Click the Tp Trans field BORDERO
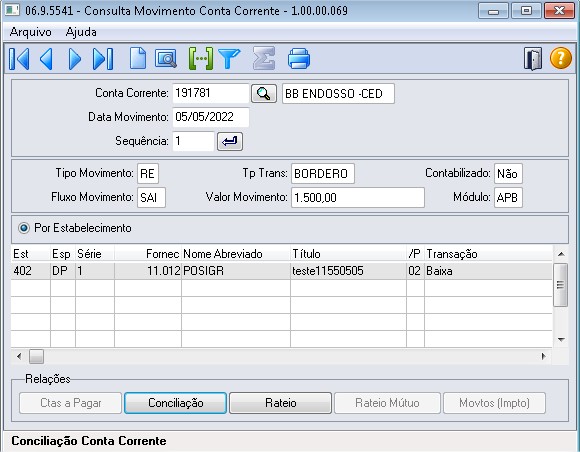Screen dimensions: 580x452 coord(323,173)
